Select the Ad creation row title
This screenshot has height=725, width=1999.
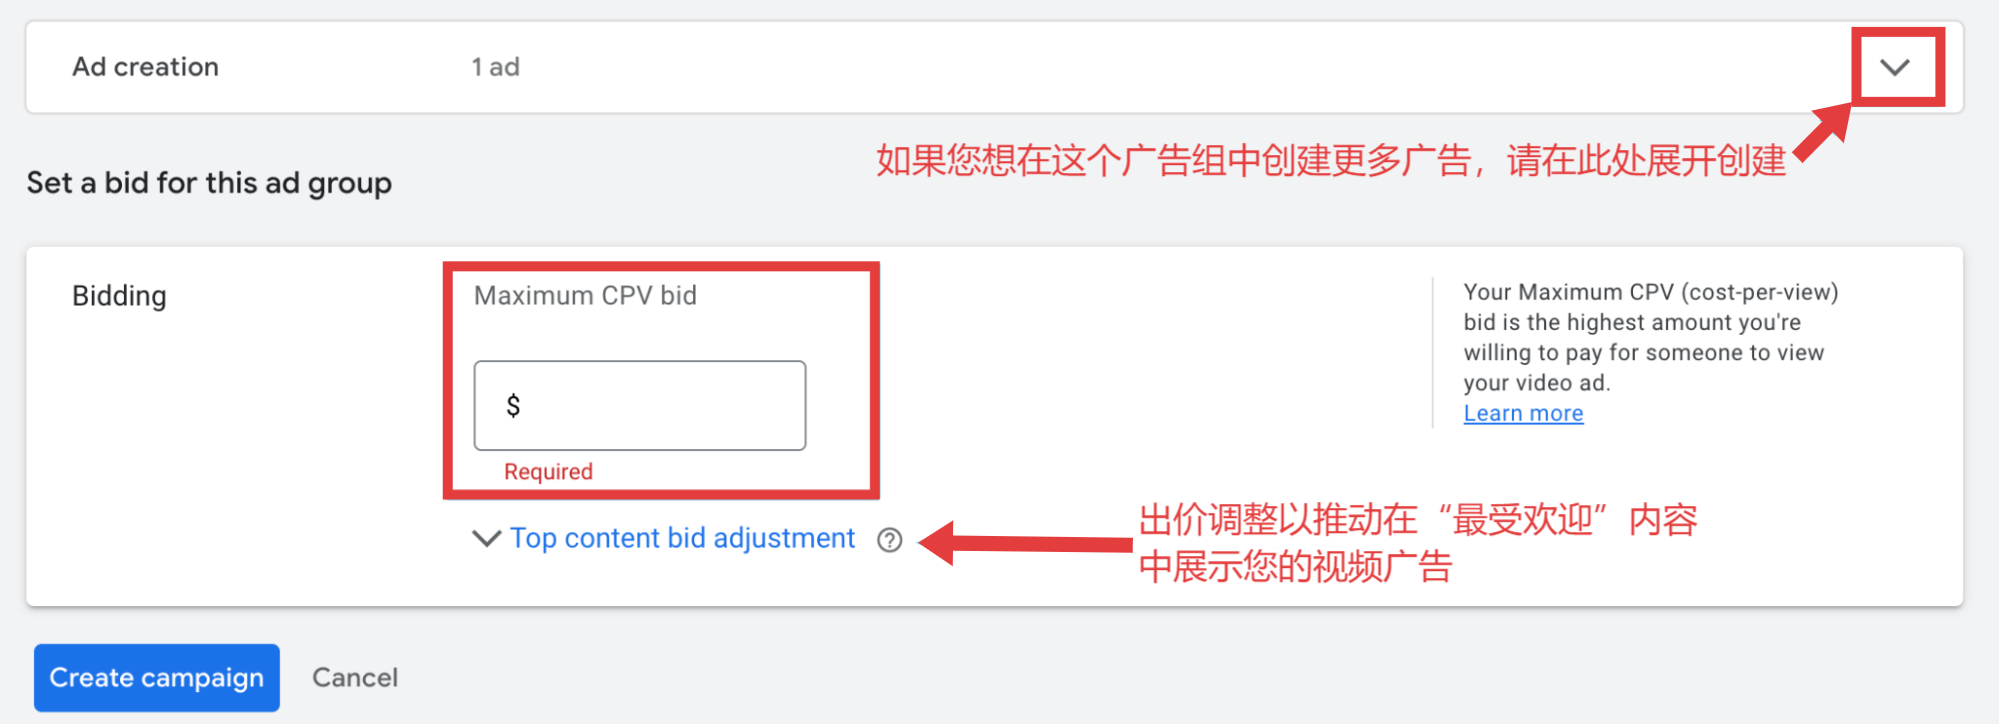coord(145,66)
